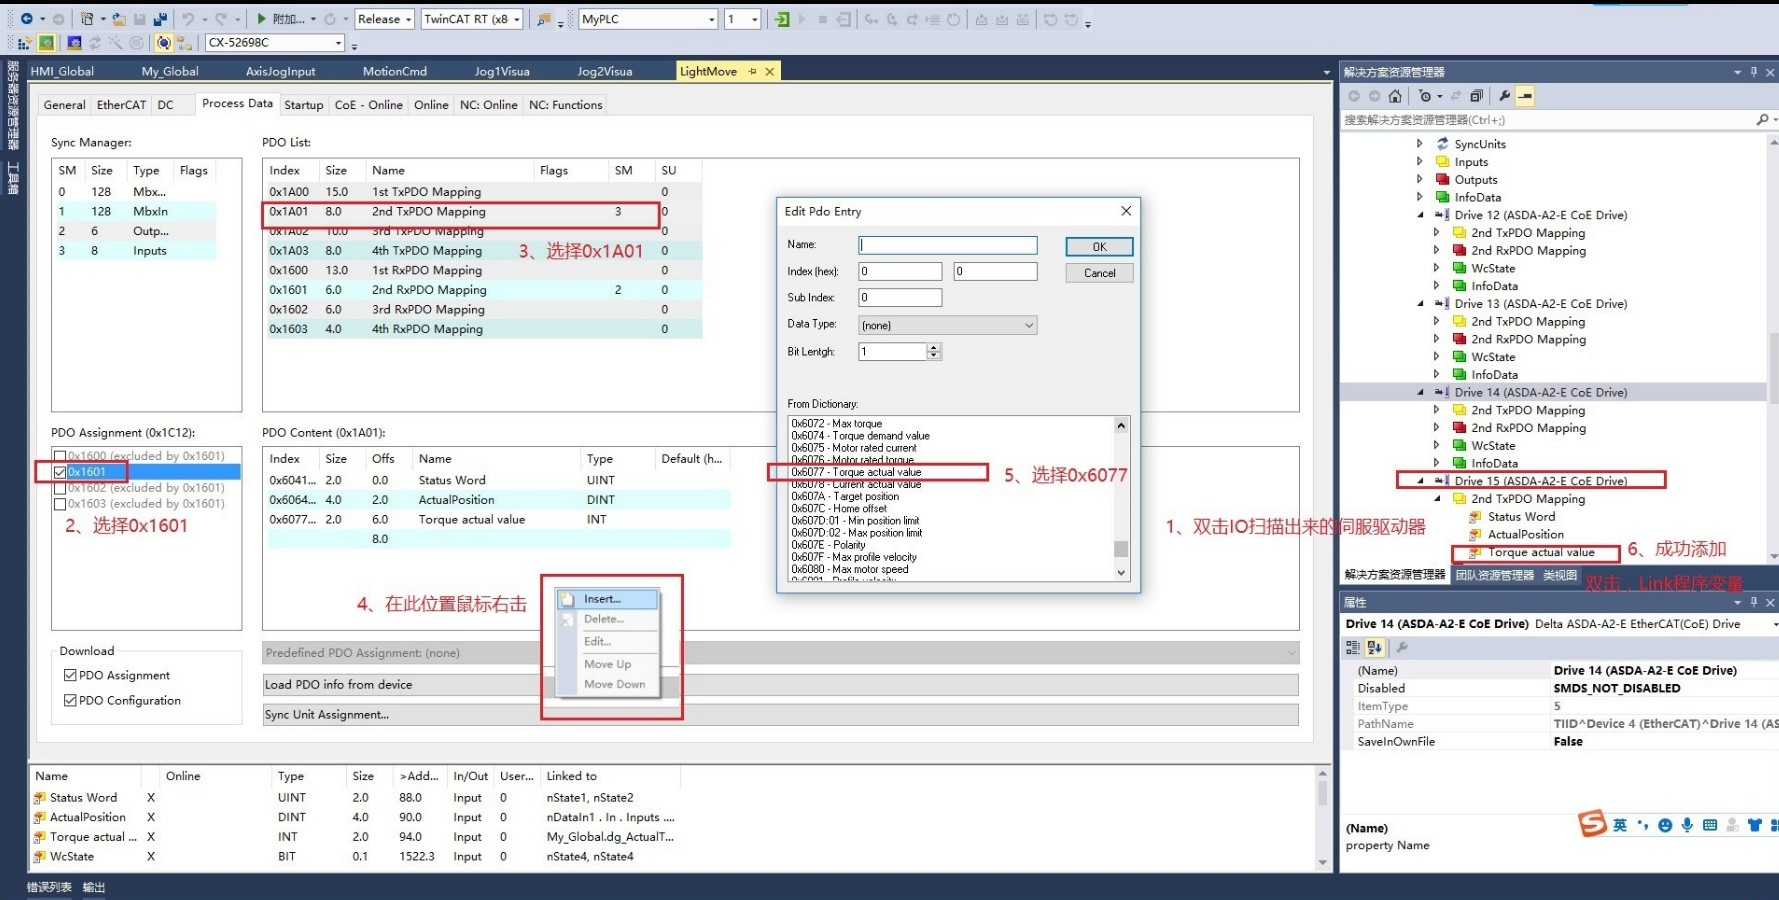Click the open file toolbar icon

pyautogui.click(x=119, y=19)
